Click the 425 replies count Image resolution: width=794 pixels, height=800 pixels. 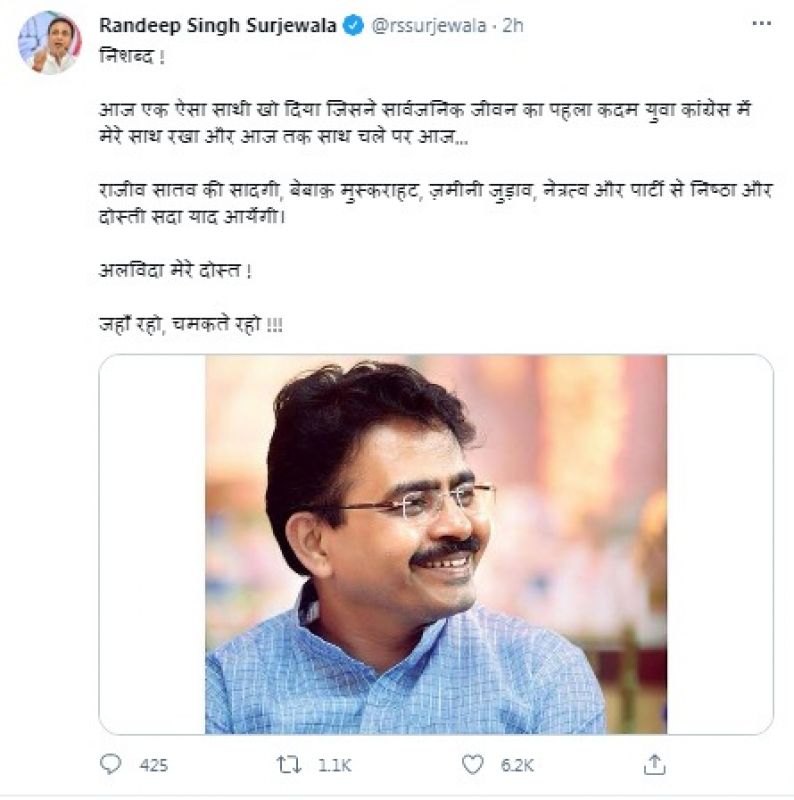tap(153, 765)
